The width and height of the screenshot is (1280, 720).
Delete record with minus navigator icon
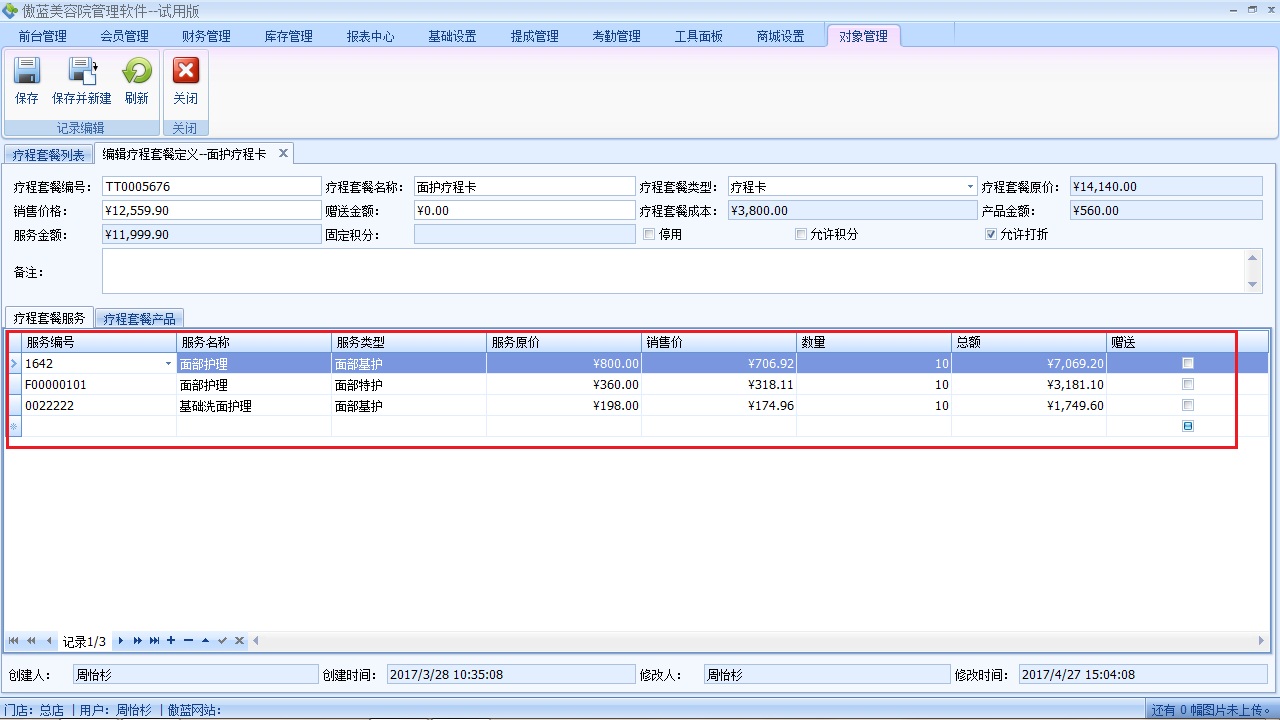coord(188,640)
